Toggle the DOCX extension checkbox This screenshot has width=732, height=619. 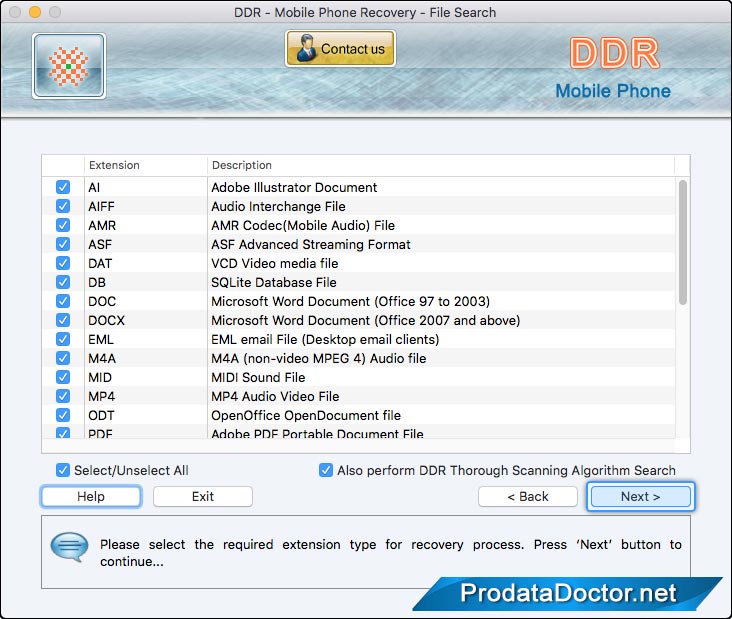63,320
